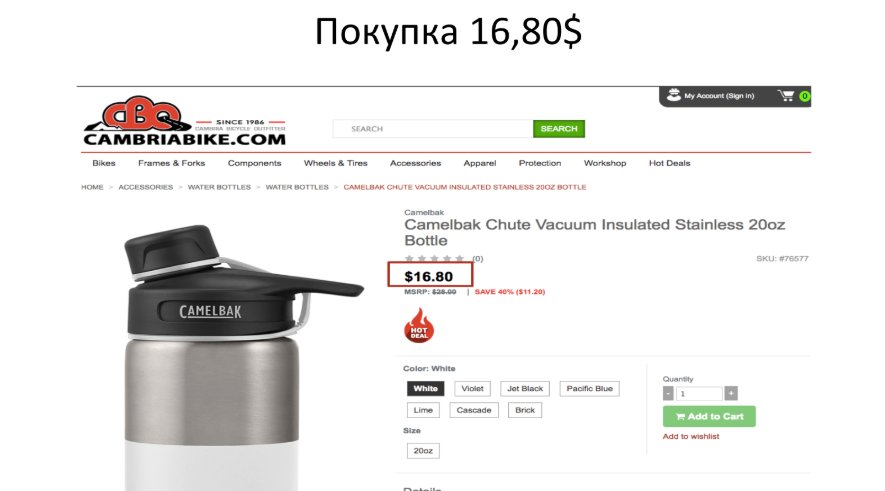Increase quantity with plus button
885x491 pixels.
[x=731, y=393]
